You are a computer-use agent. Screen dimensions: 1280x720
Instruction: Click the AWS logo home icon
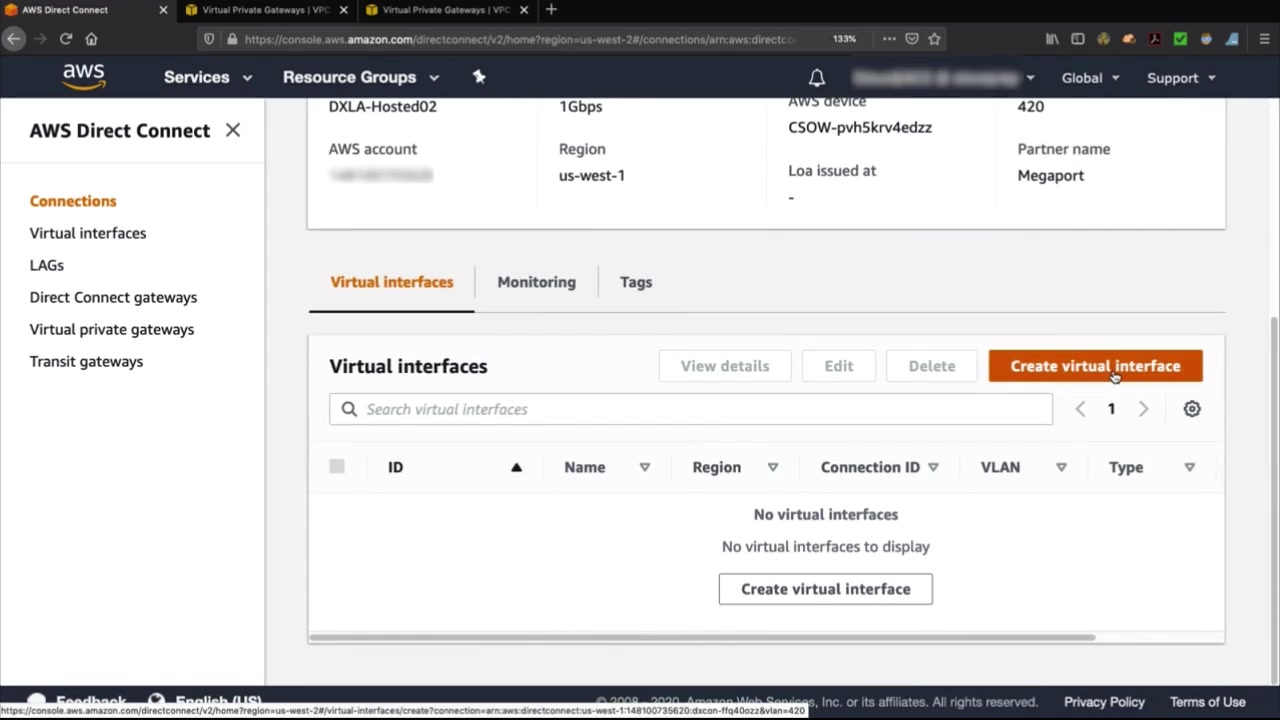(x=84, y=76)
